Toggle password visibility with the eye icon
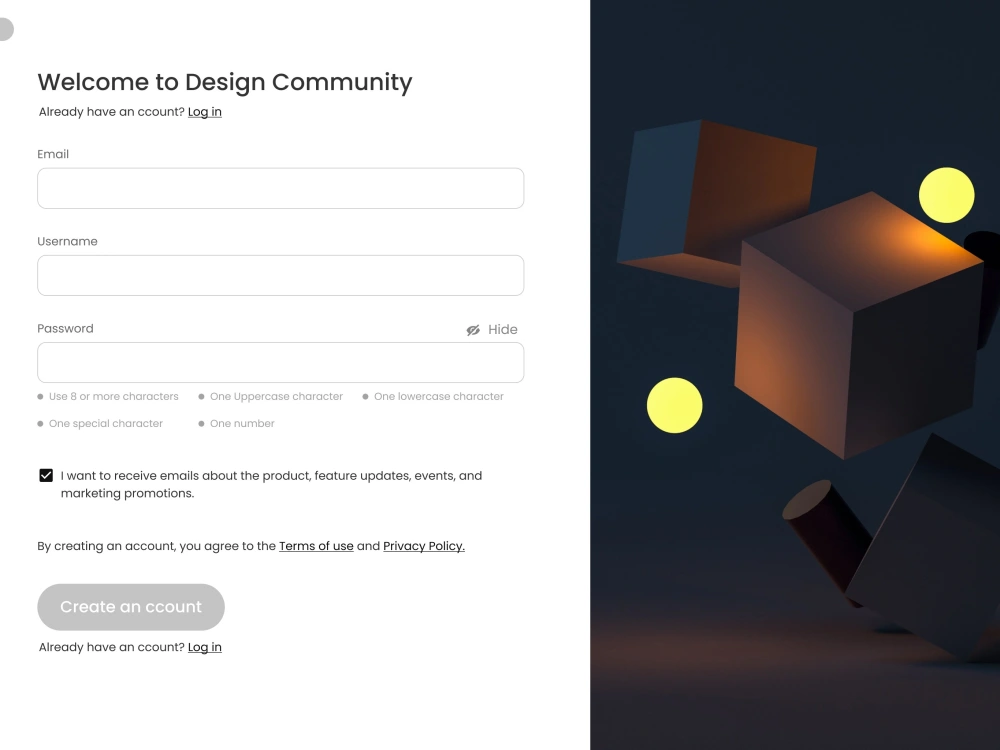The width and height of the screenshot is (1000, 750). click(x=473, y=330)
